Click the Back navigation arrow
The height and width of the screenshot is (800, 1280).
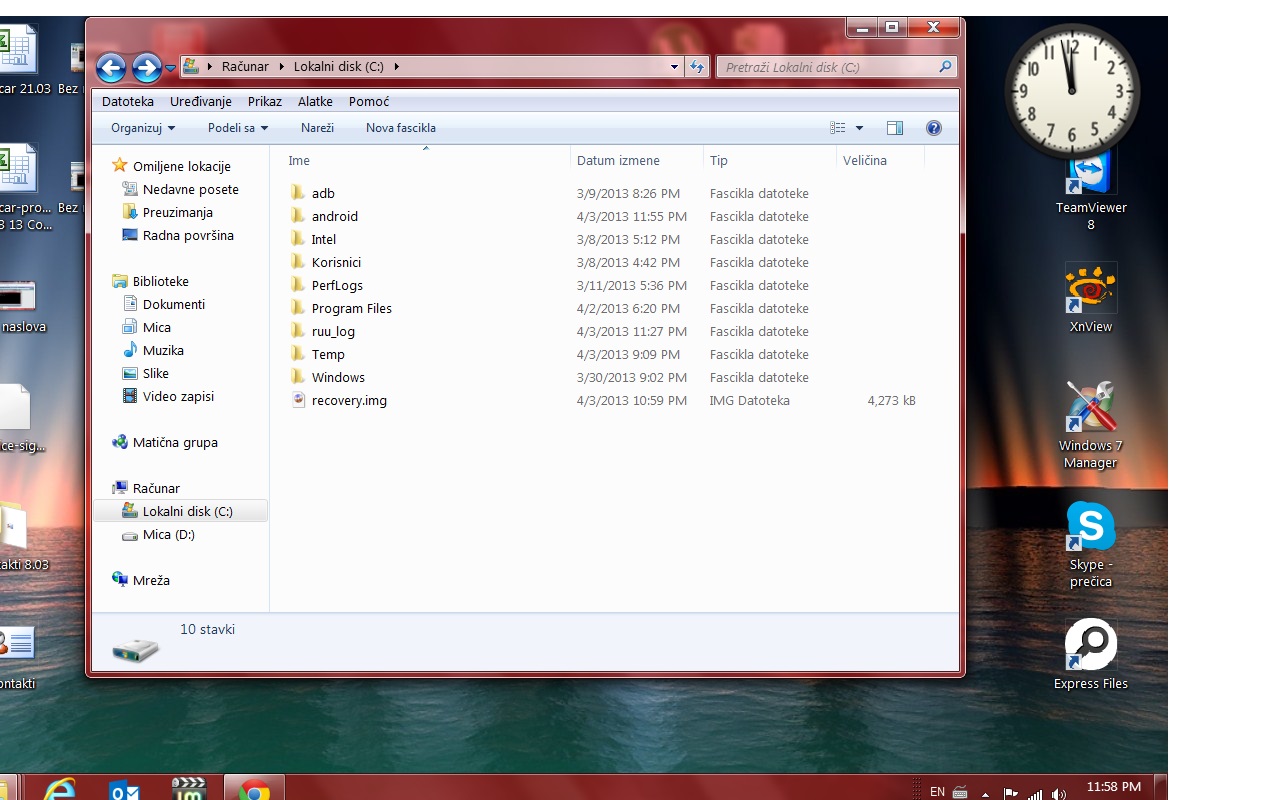(x=111, y=68)
